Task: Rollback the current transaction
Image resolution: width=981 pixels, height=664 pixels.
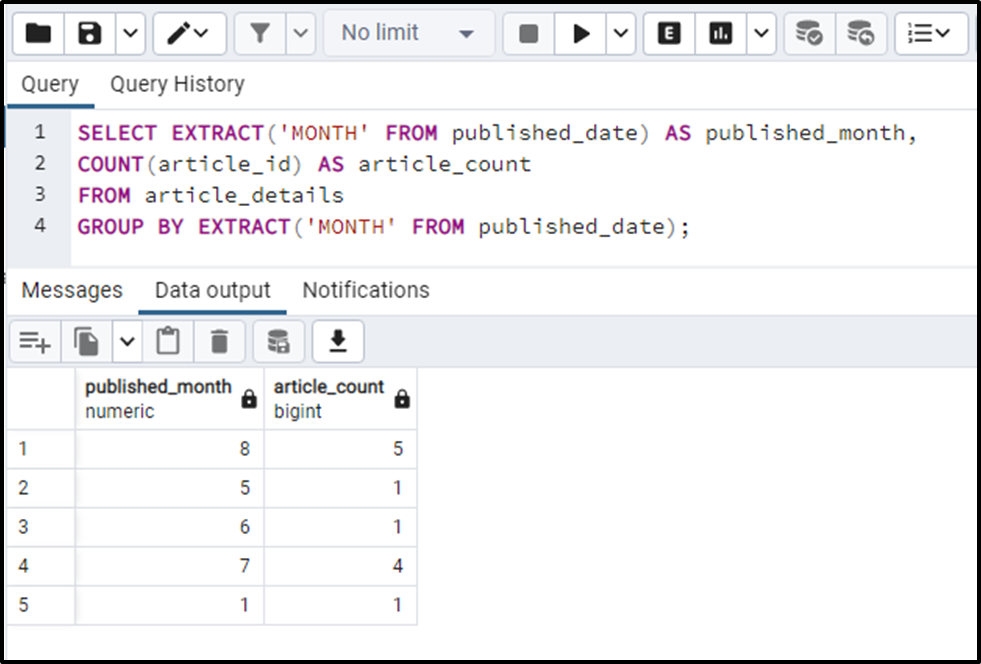Action: pyautogui.click(x=860, y=33)
